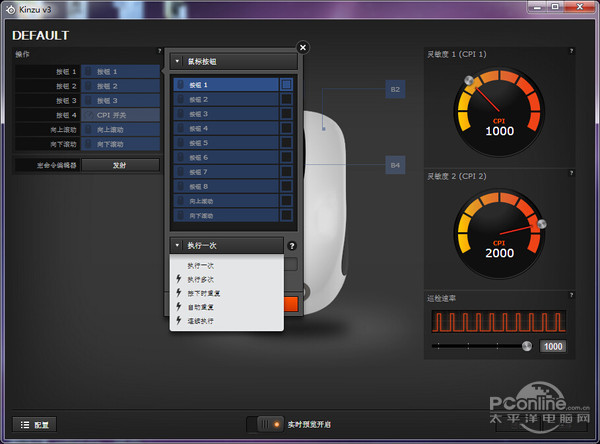
Task: Open help for the 操作 panel
Action: pos(160,51)
